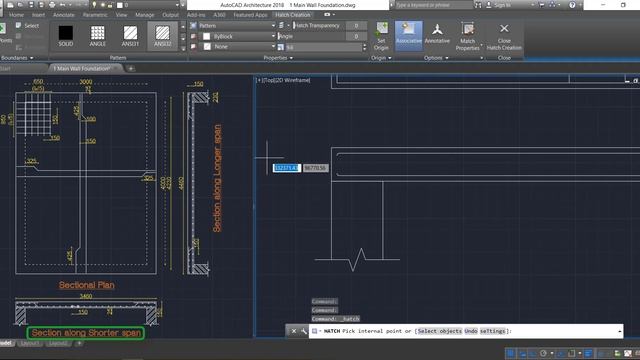The image size is (640, 360).
Task: Switch to the Parametric ribbon tab
Action: 95,15
